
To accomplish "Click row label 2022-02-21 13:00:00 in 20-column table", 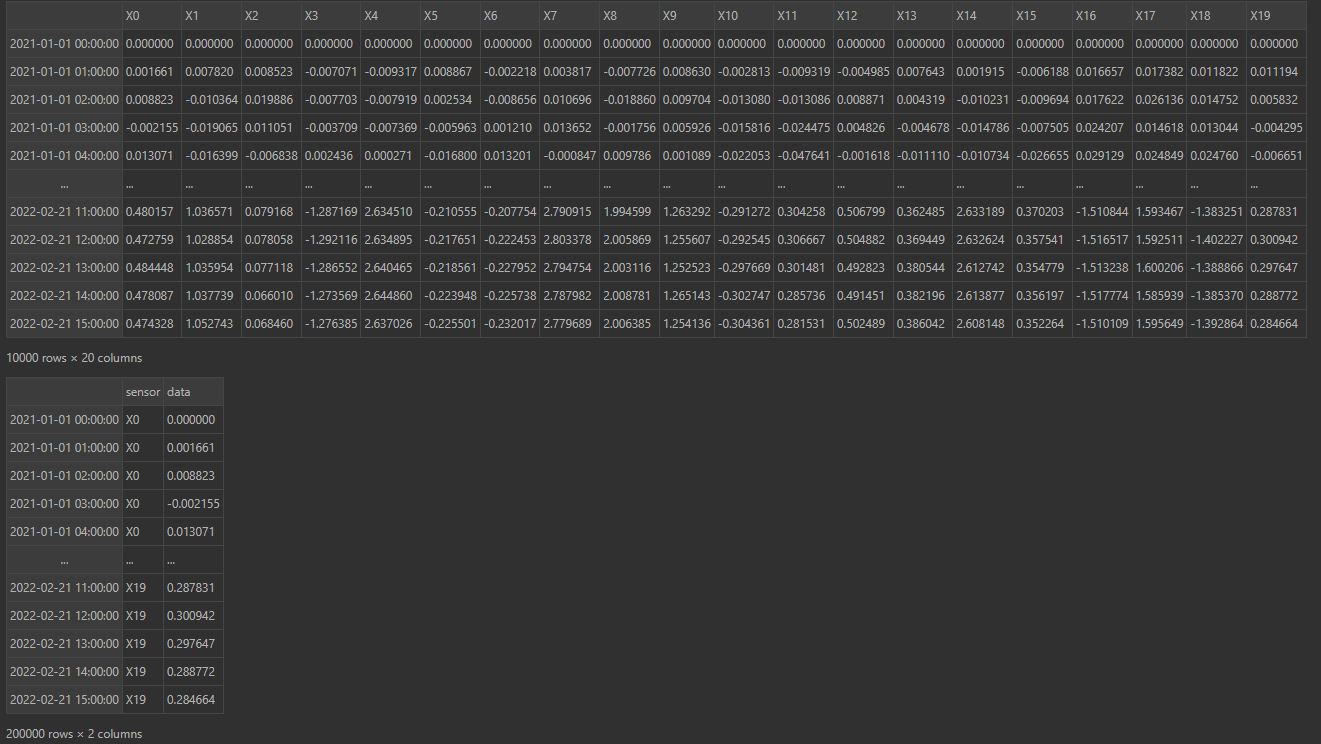I will click(64, 268).
